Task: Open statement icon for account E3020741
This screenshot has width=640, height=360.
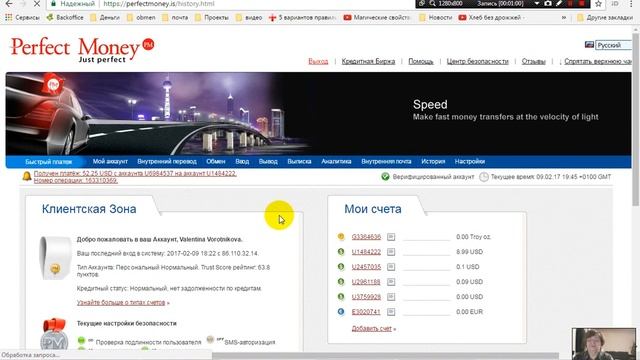Action: [391, 312]
